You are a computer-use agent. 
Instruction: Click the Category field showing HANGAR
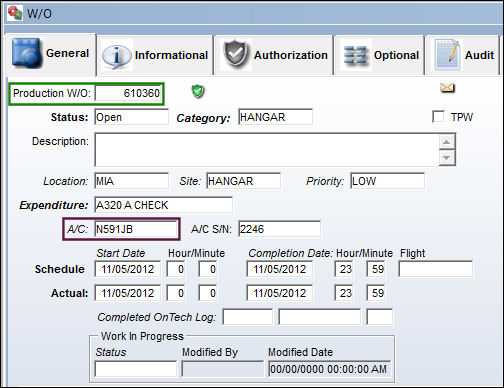click(276, 117)
